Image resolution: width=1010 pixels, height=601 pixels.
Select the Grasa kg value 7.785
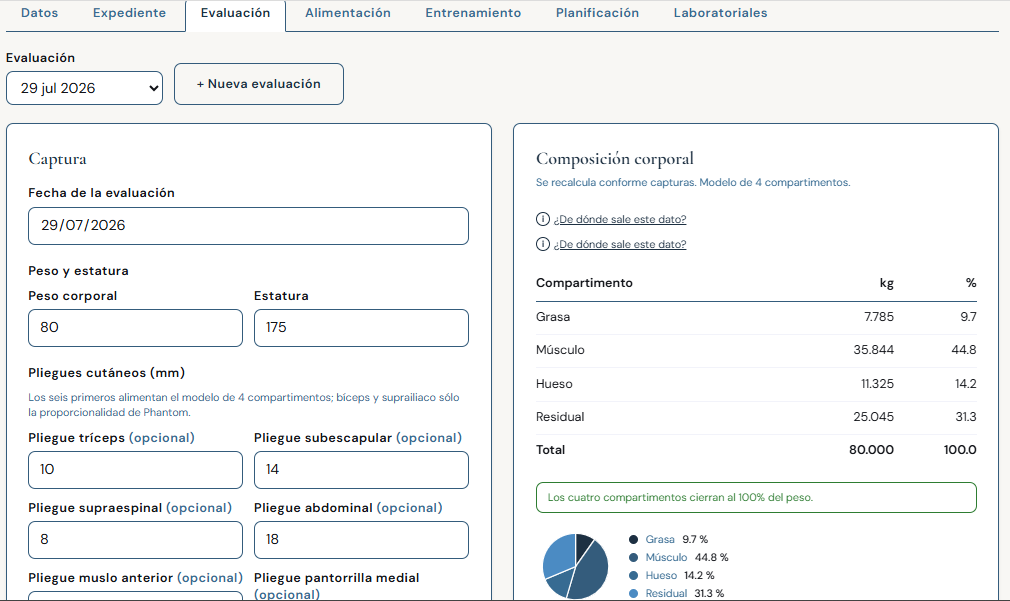(879, 317)
